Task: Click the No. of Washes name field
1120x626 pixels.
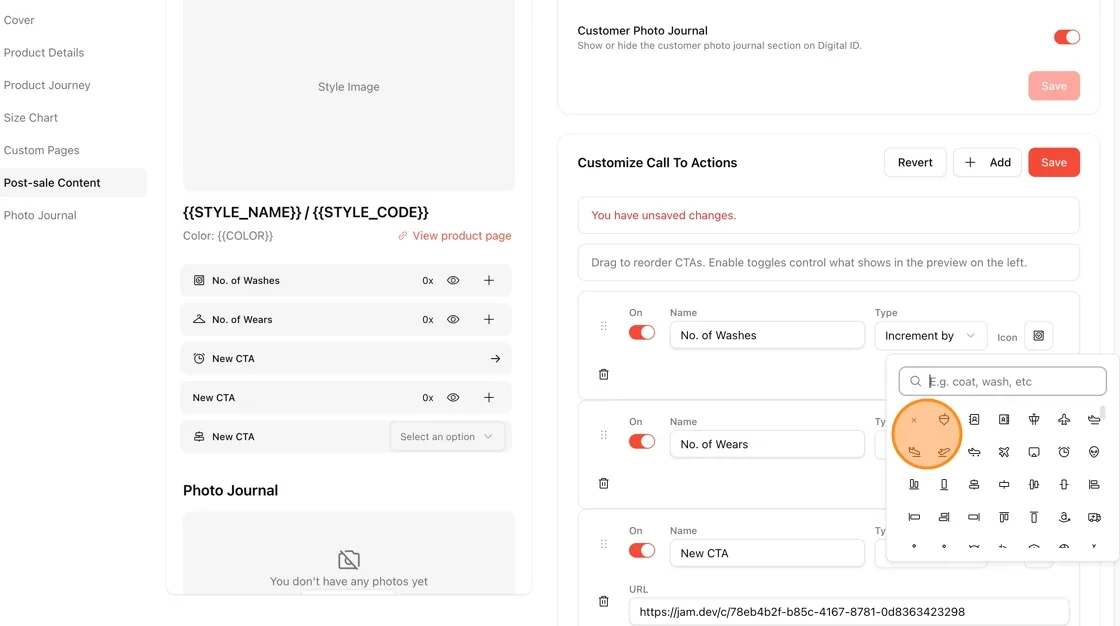Action: (x=767, y=335)
